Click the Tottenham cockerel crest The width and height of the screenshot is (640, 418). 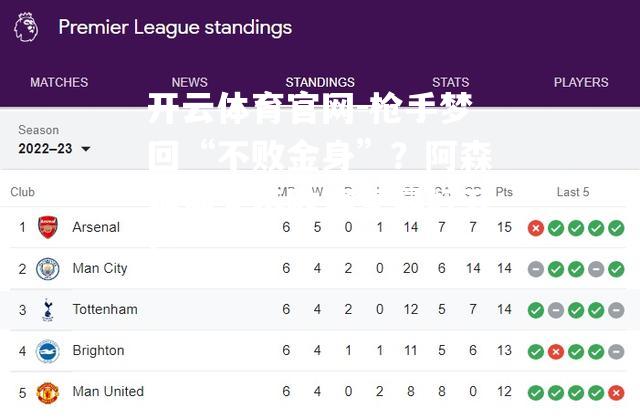point(48,309)
